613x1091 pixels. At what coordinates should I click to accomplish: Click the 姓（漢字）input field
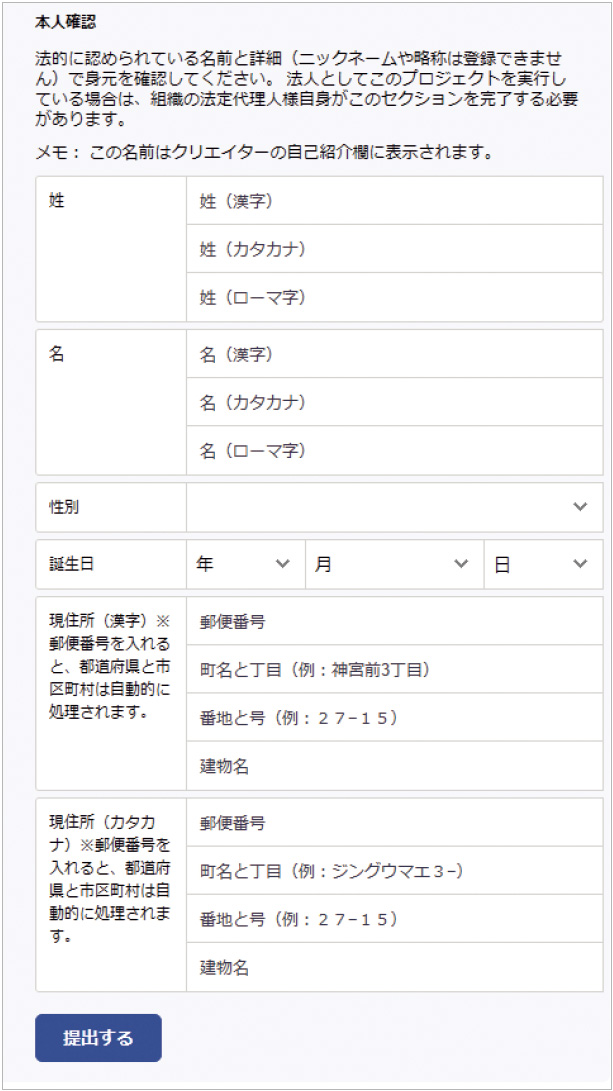click(x=395, y=201)
